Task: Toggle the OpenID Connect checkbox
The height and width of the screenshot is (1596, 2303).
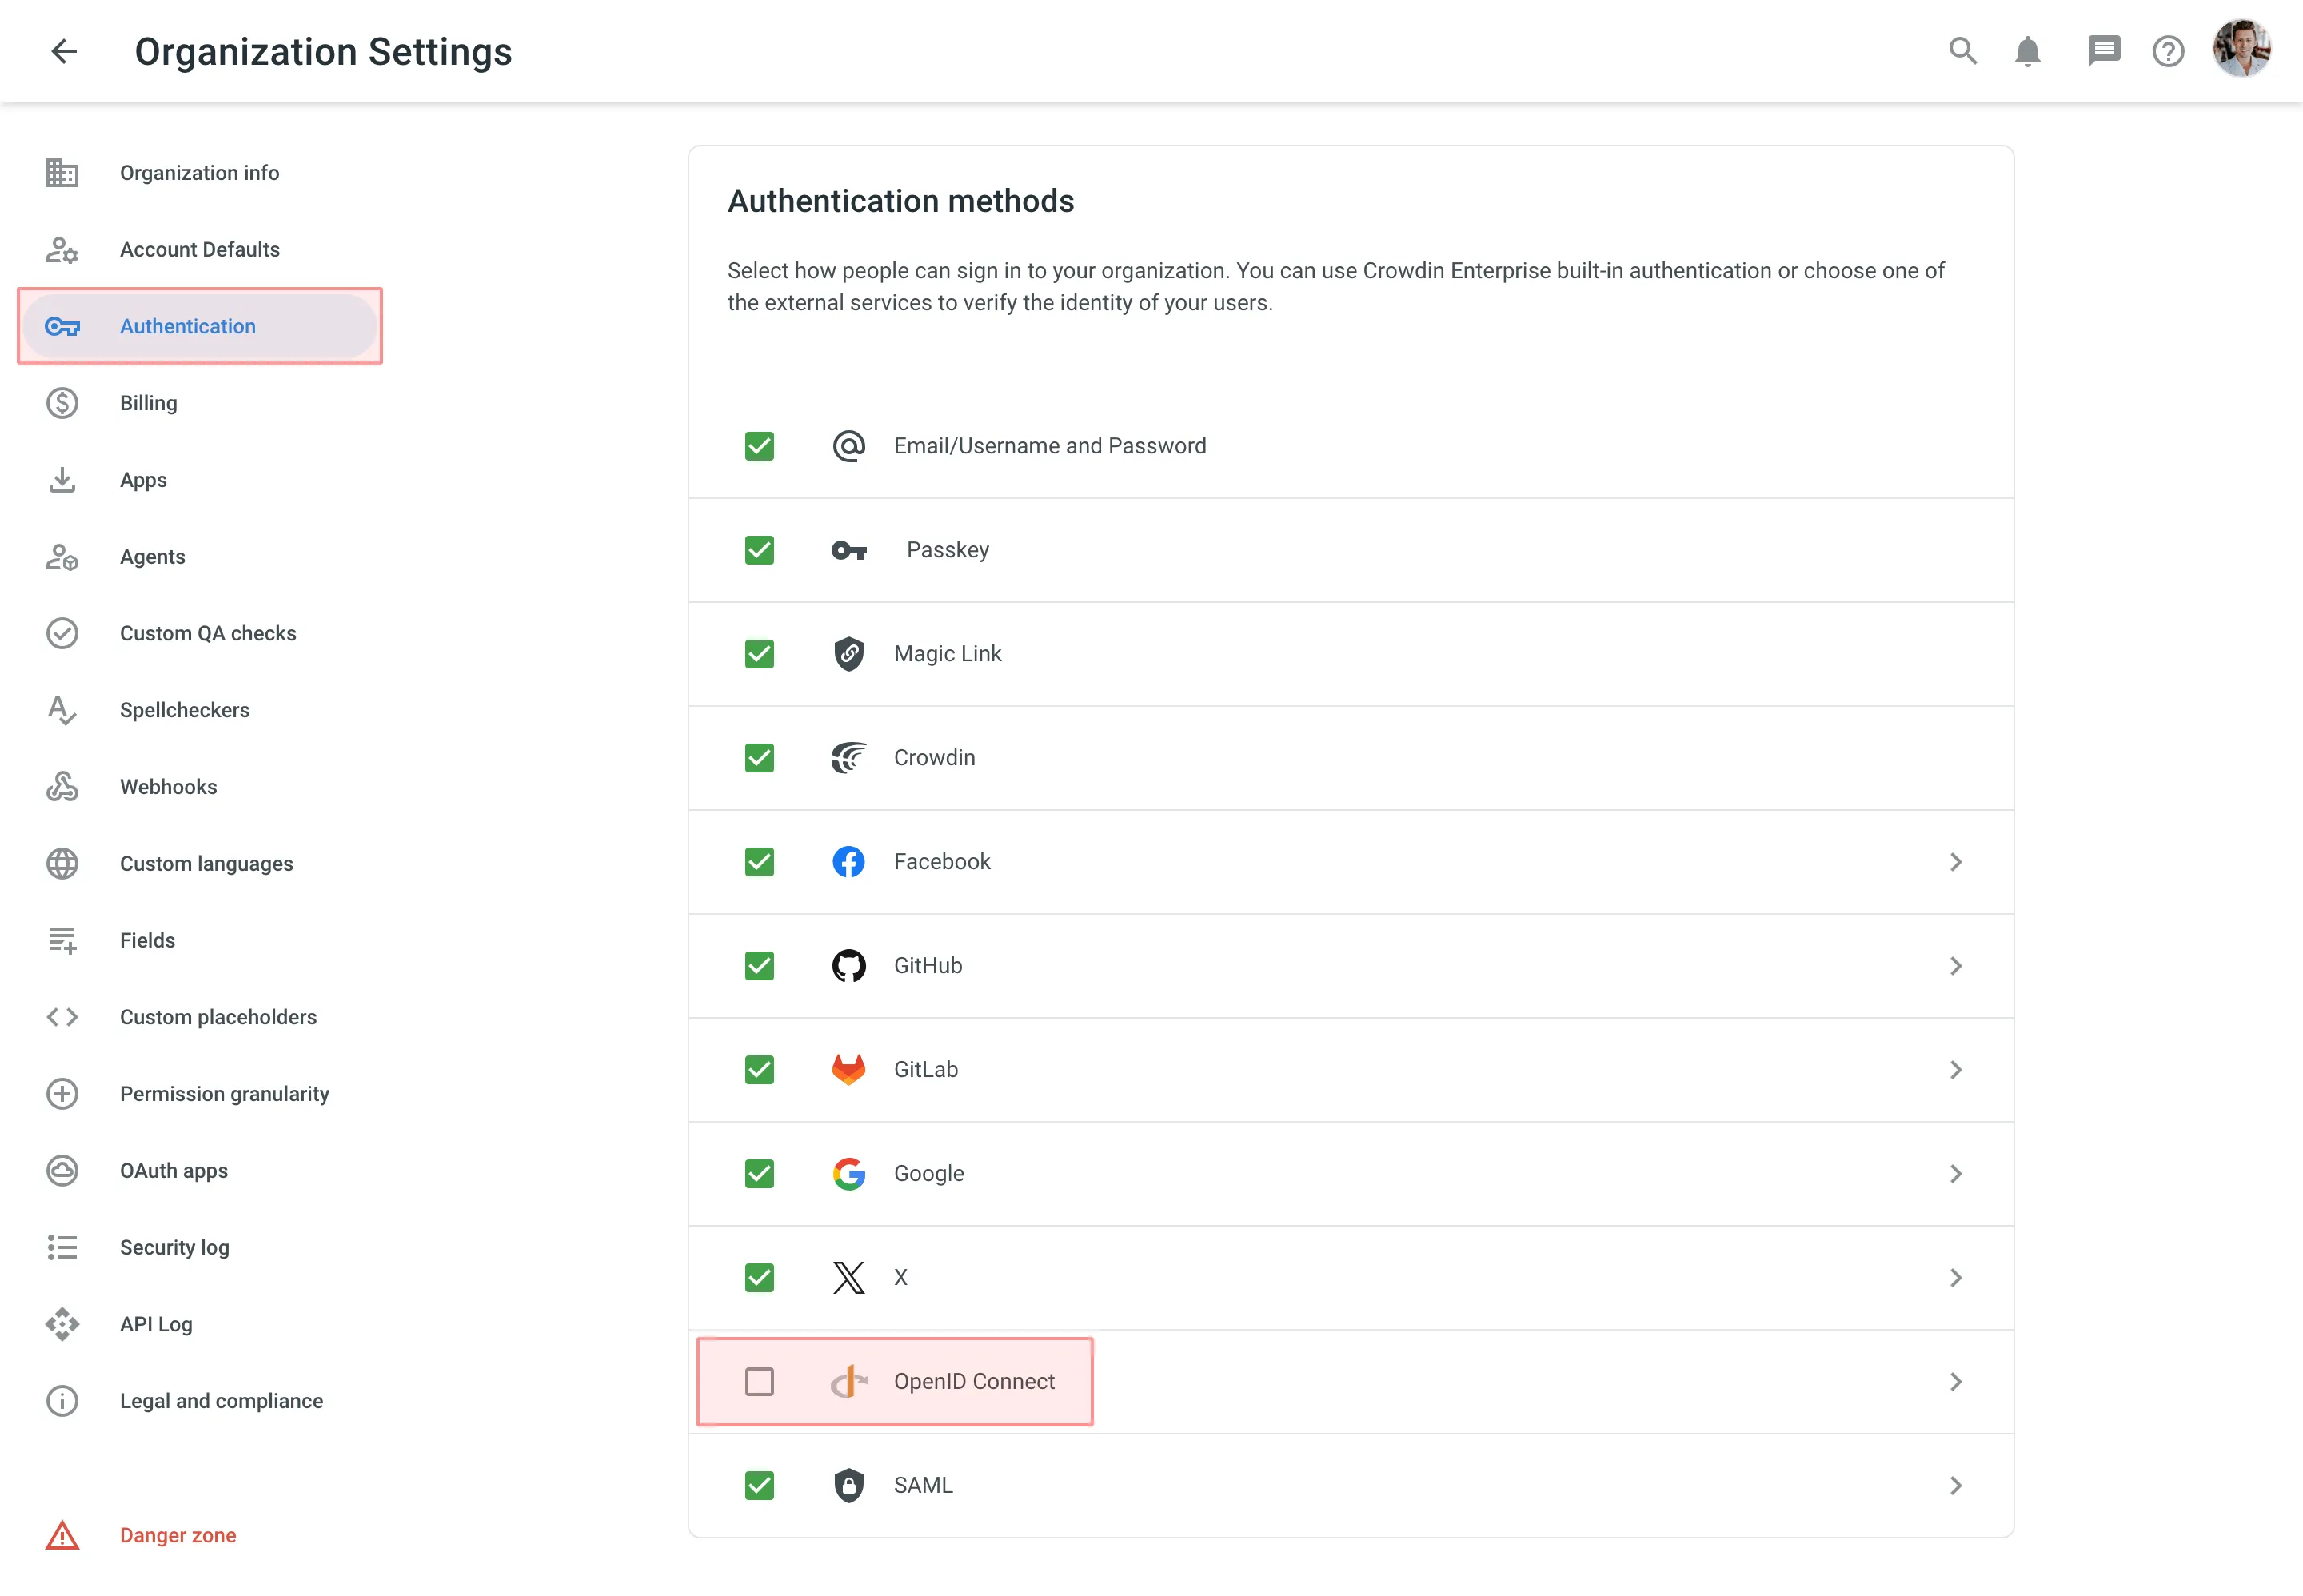Action: [760, 1383]
